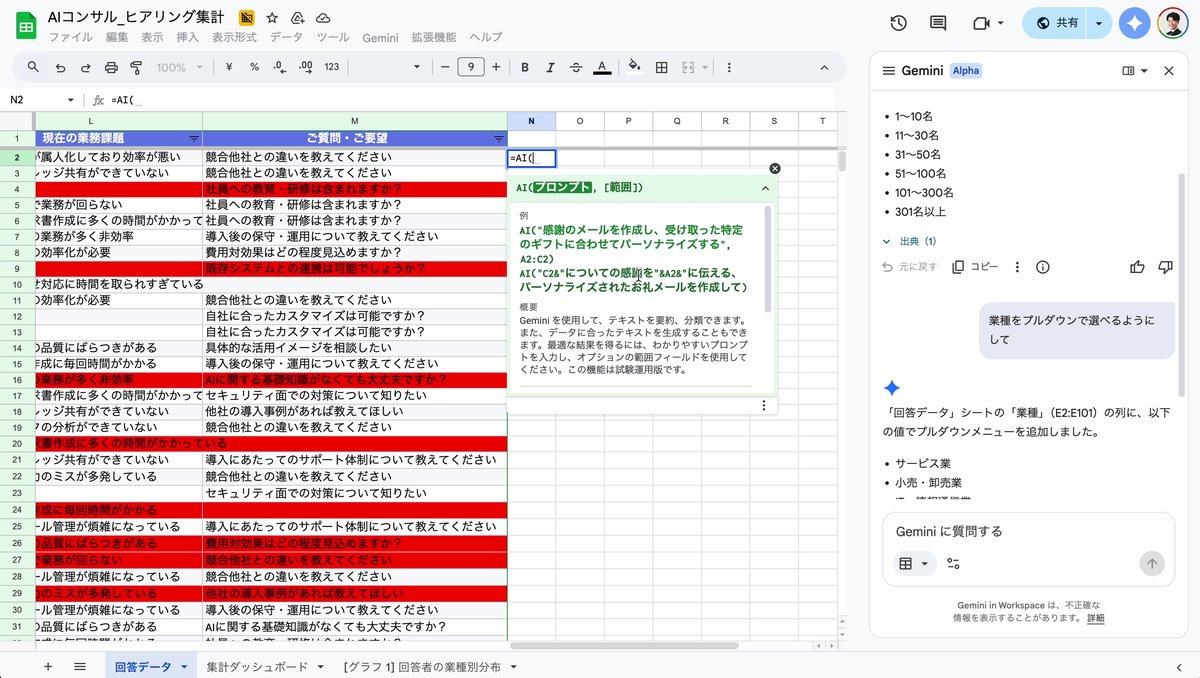This screenshot has height=678, width=1200.
Task: Switch to the 集計ダッシュボード sheet tab
Action: [x=258, y=665]
